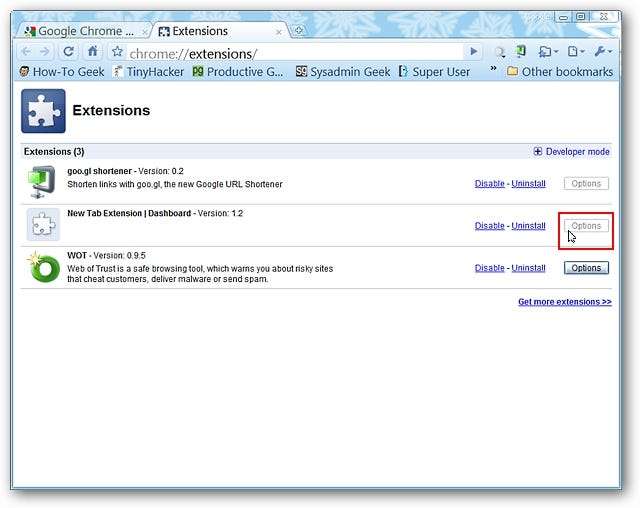640x508 pixels.
Task: Go back with the browser back arrow
Action: pos(27,51)
